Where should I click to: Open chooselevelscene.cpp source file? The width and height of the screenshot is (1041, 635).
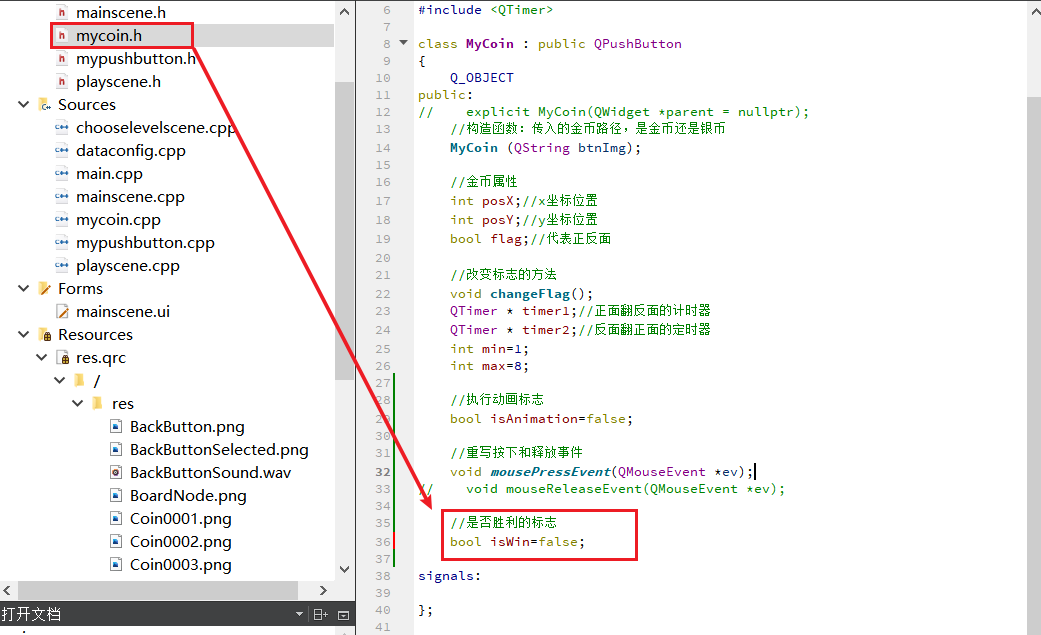point(155,128)
